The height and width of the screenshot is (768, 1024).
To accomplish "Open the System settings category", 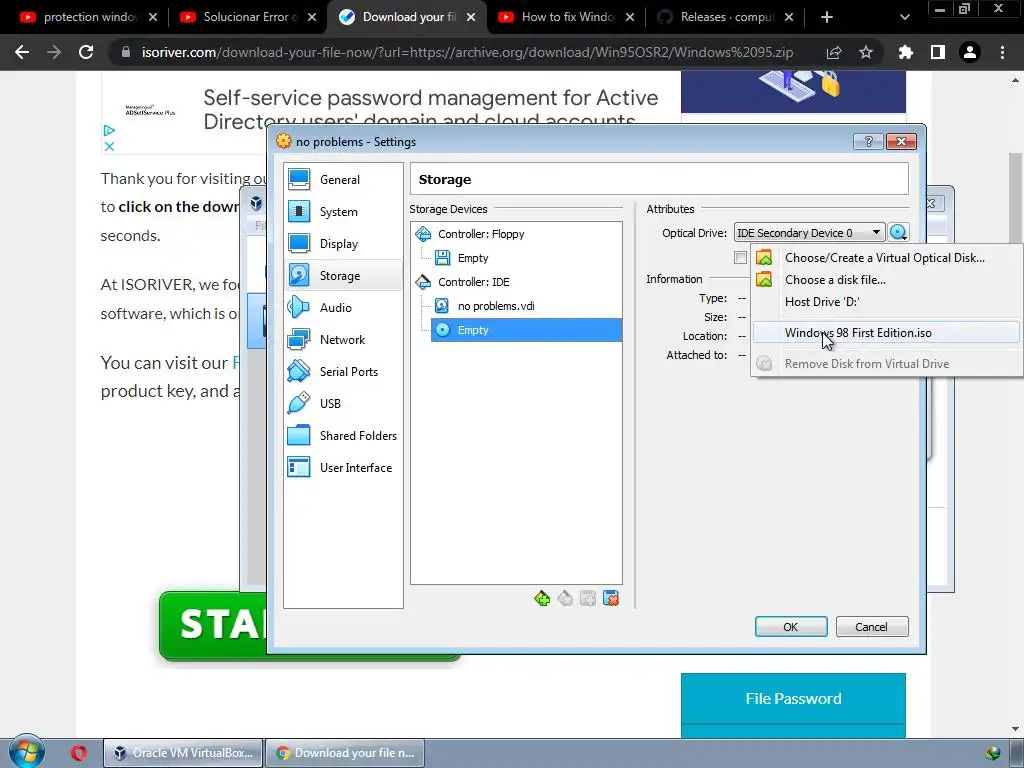I will pyautogui.click(x=343, y=212).
